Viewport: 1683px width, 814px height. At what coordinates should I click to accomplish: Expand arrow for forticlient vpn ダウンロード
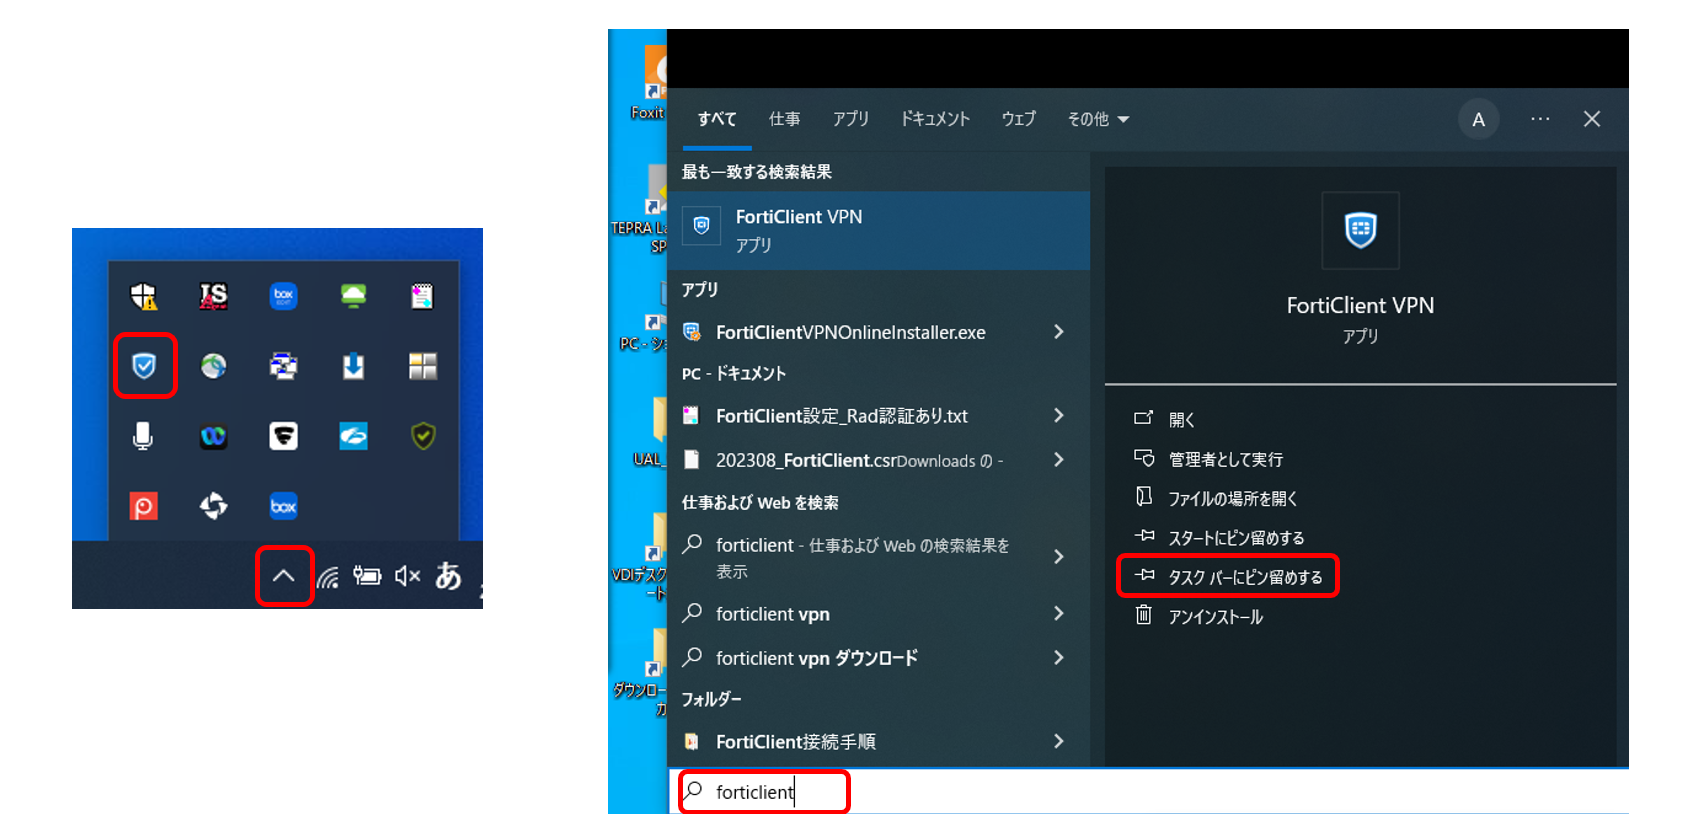tap(1059, 658)
